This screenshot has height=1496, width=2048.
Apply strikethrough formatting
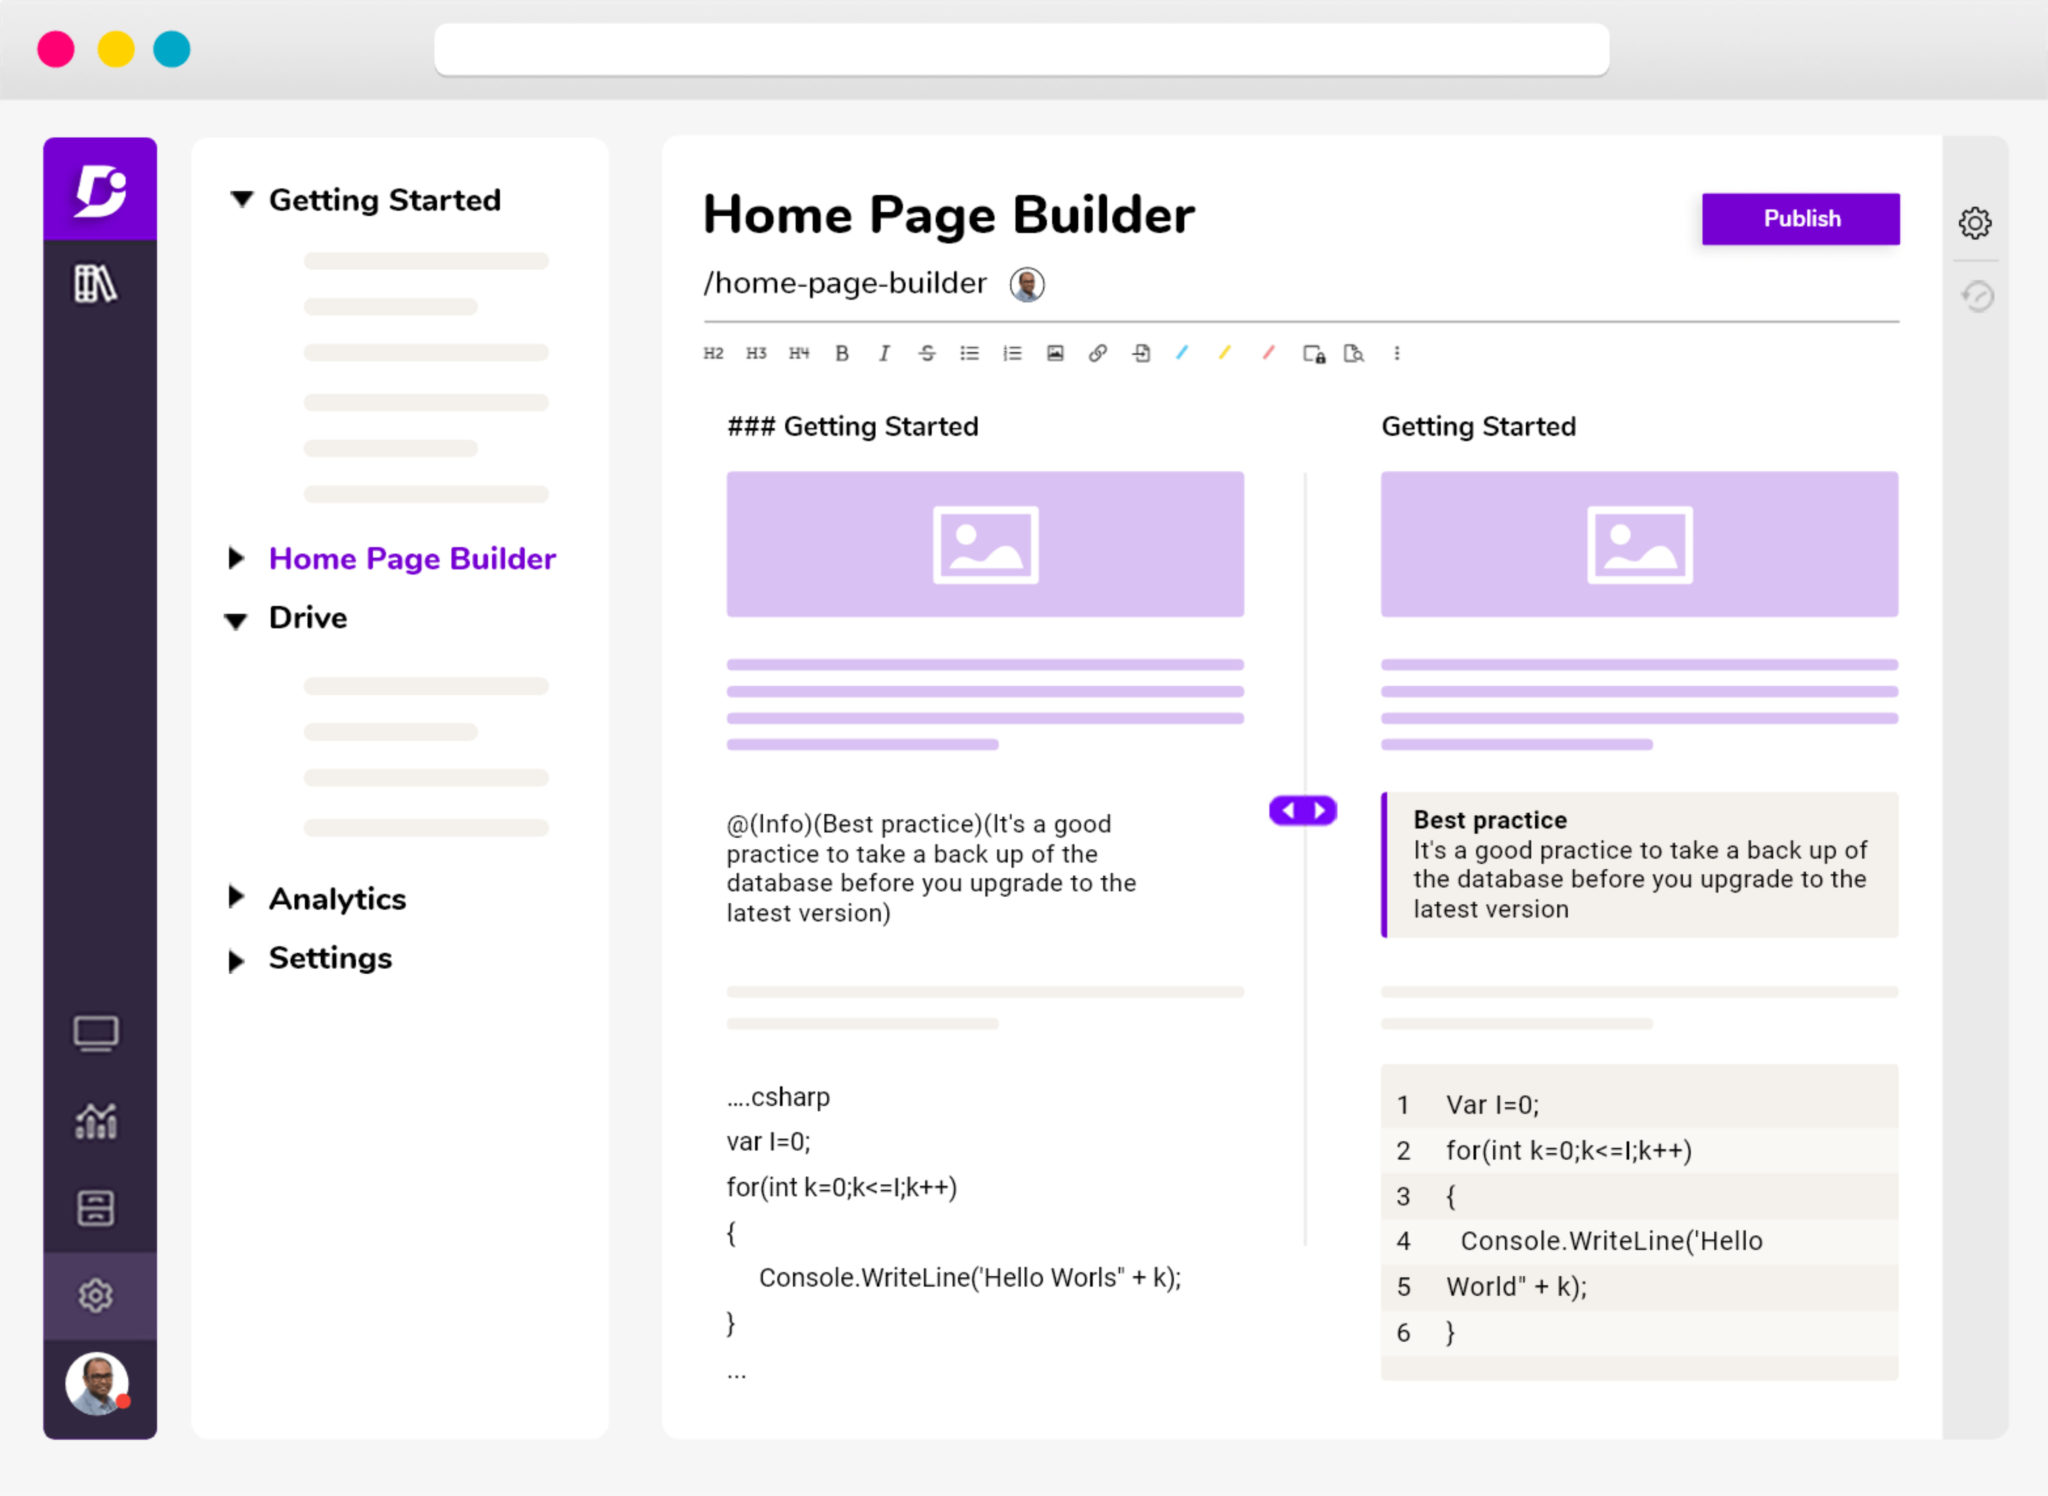click(x=928, y=353)
